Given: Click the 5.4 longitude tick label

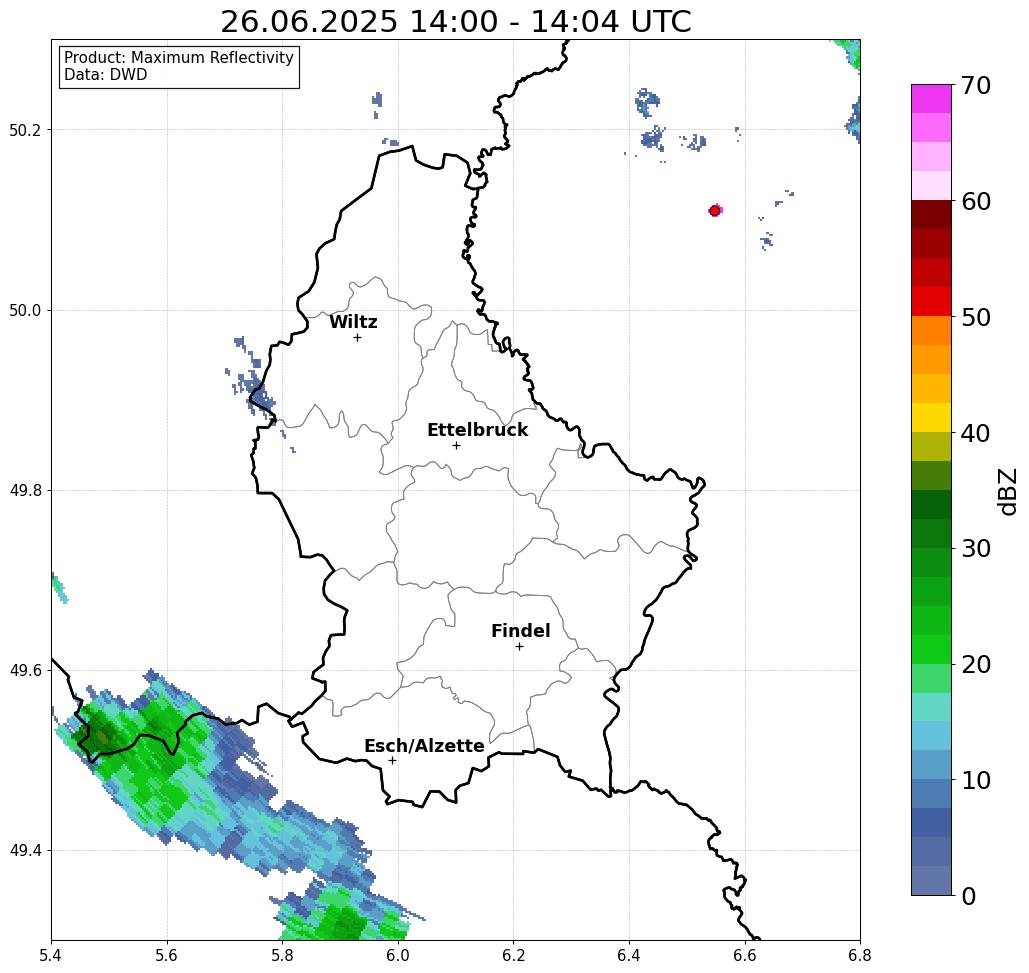Looking at the screenshot, I should point(51,955).
